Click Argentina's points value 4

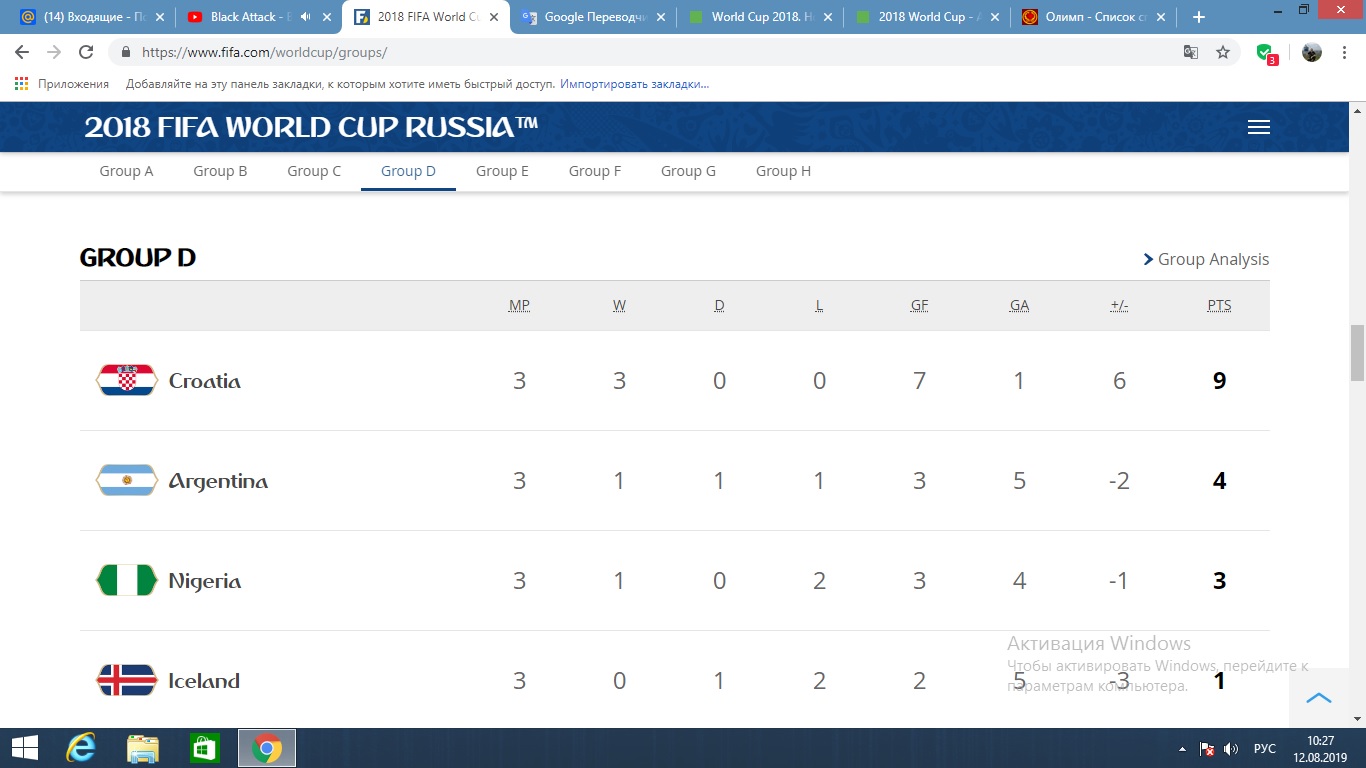[x=1219, y=481]
